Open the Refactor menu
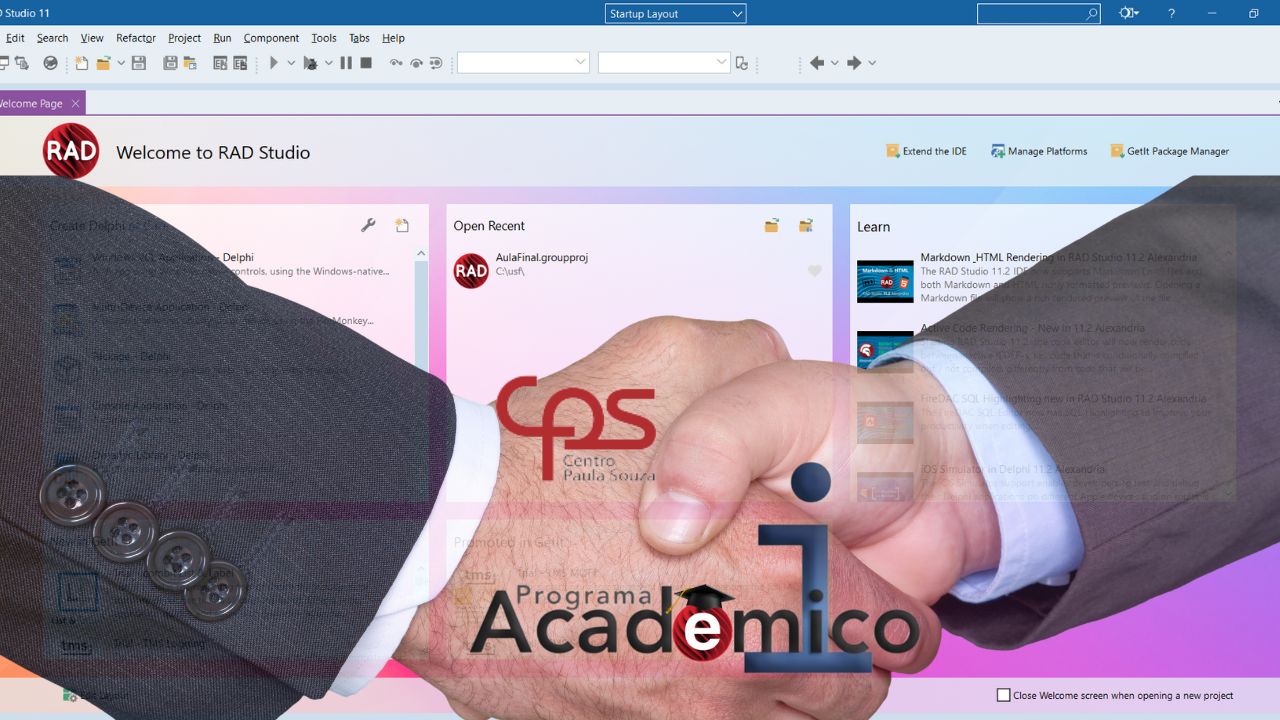The height and width of the screenshot is (720, 1280). tap(136, 38)
